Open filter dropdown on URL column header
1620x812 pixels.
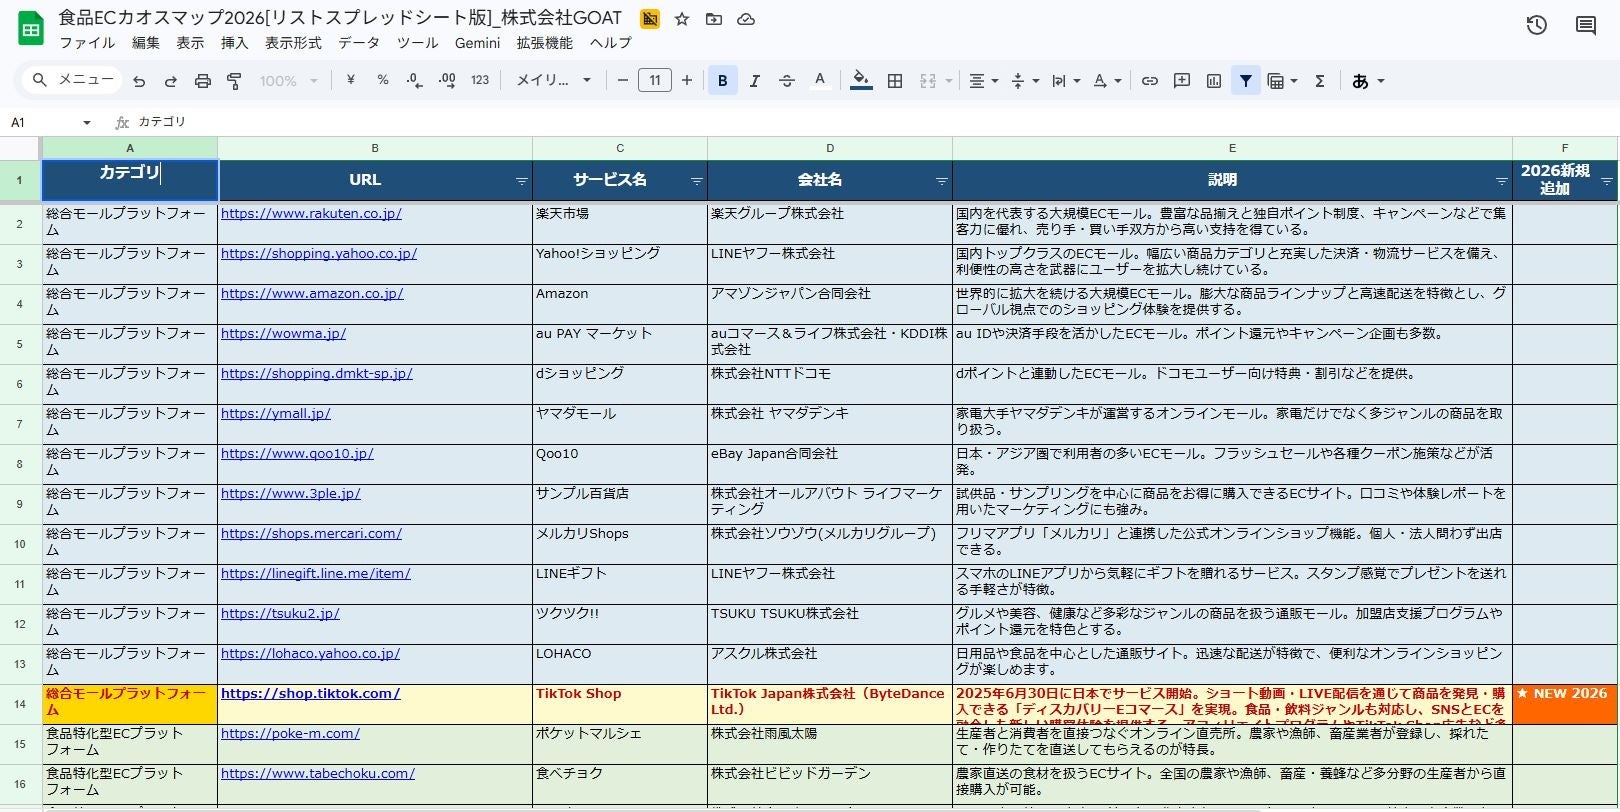pyautogui.click(x=522, y=181)
